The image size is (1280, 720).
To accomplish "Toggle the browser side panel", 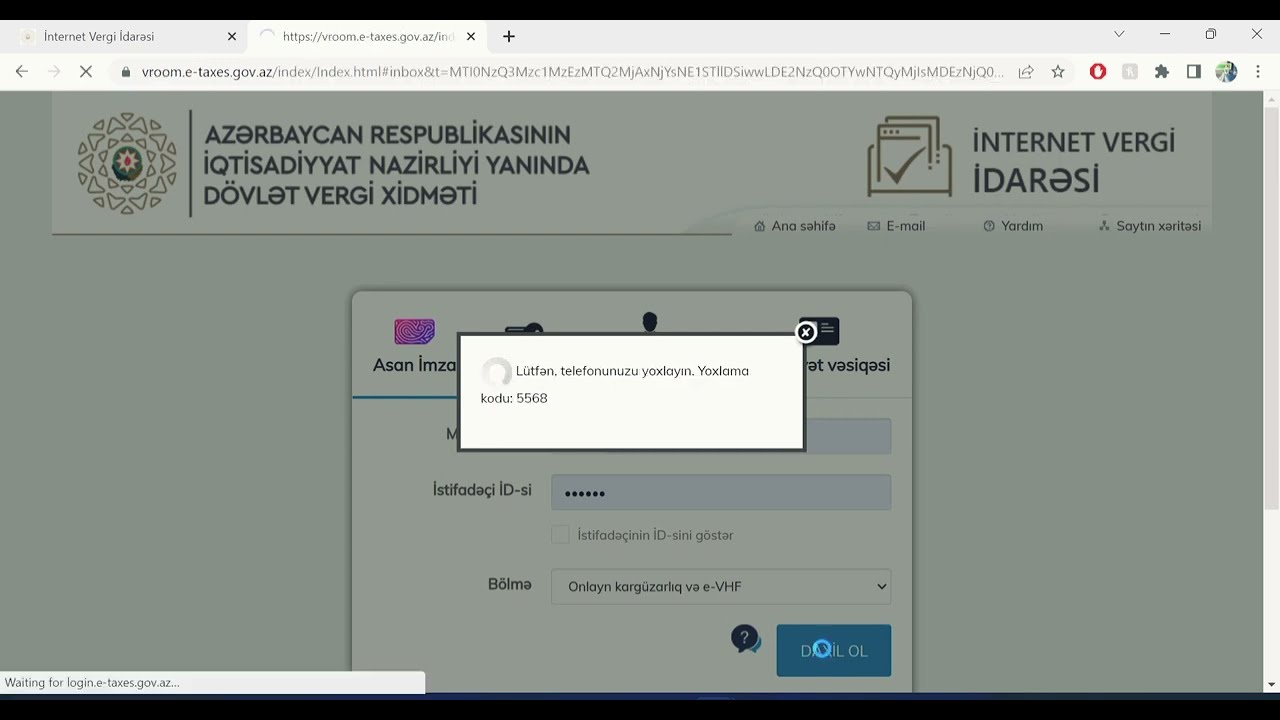I will (x=1194, y=72).
